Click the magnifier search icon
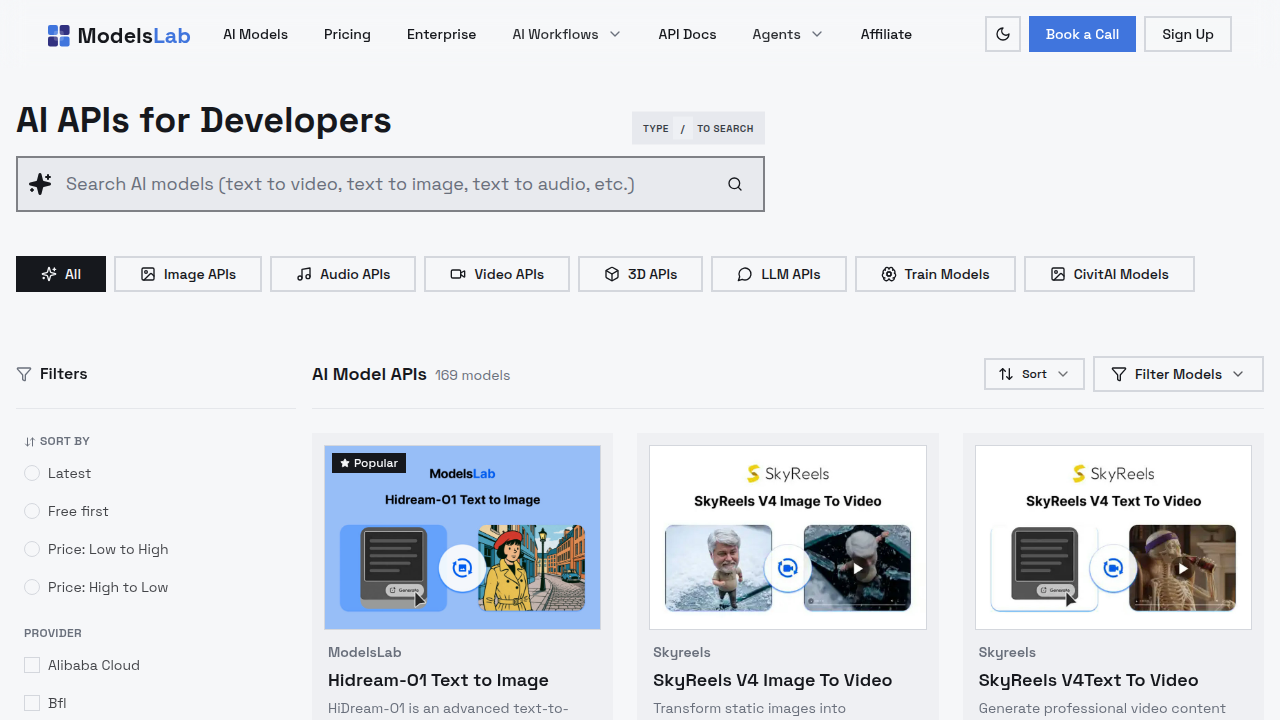 coord(735,184)
